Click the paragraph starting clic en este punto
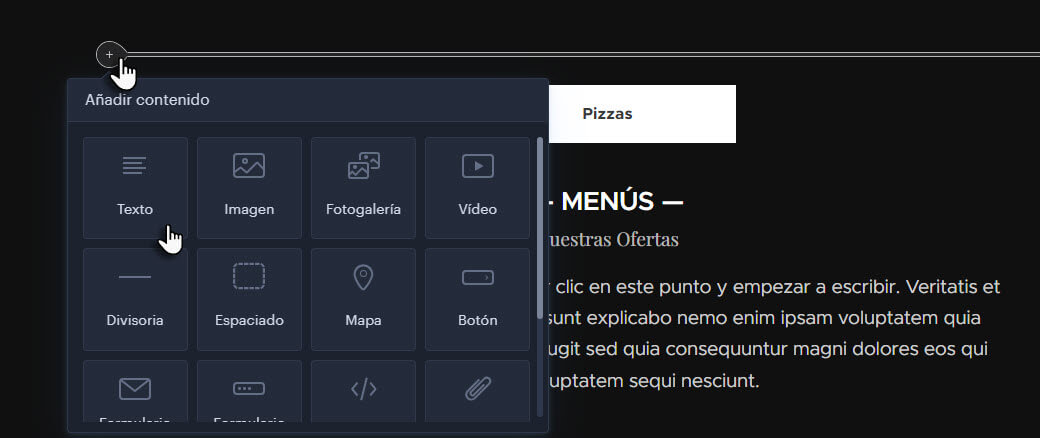Image resolution: width=1040 pixels, height=438 pixels. point(769,334)
